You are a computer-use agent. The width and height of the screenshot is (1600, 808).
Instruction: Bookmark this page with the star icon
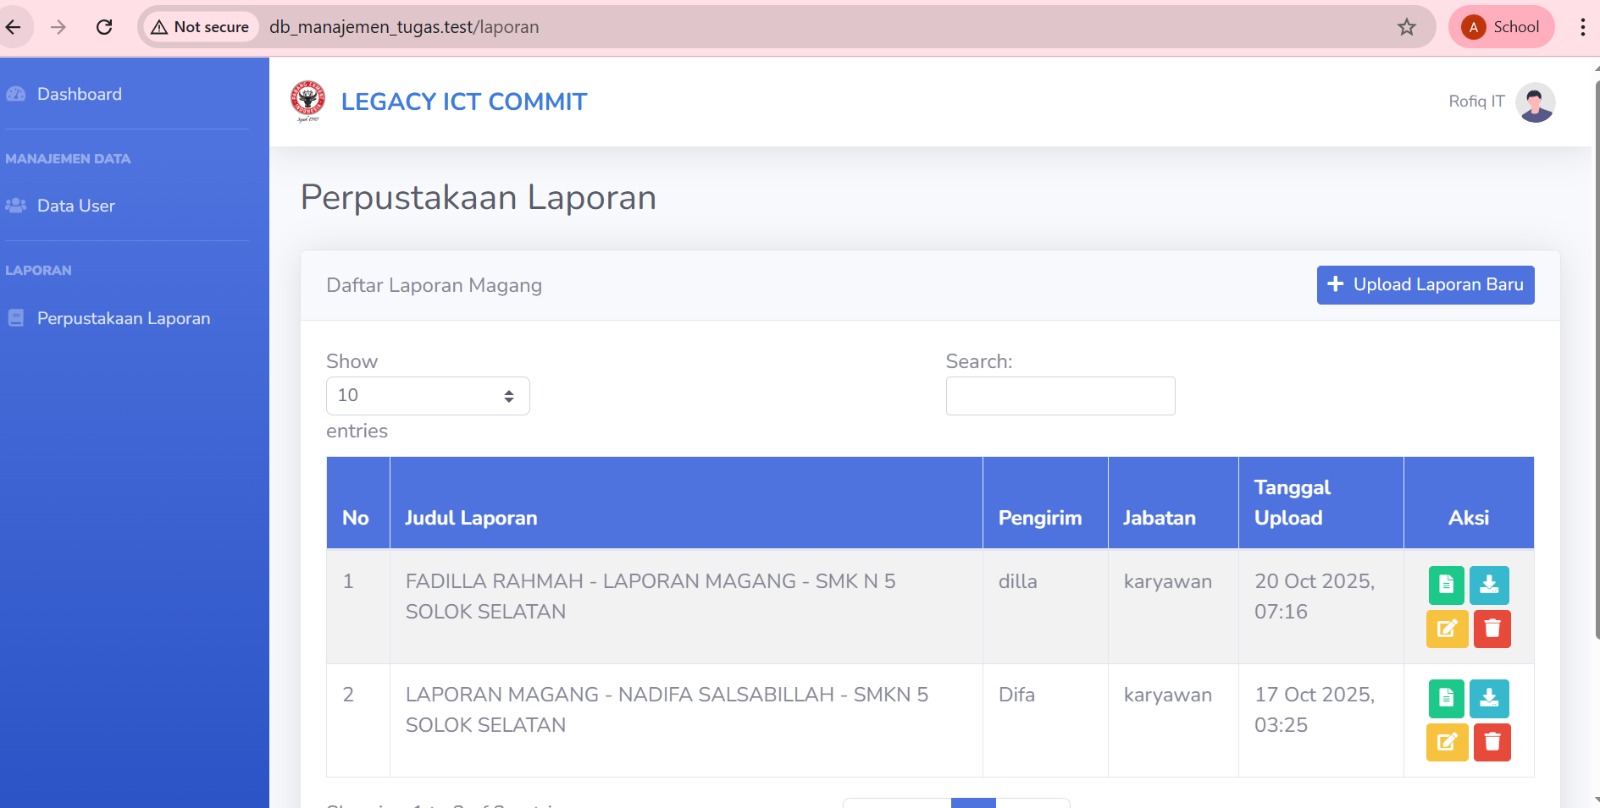click(1406, 27)
